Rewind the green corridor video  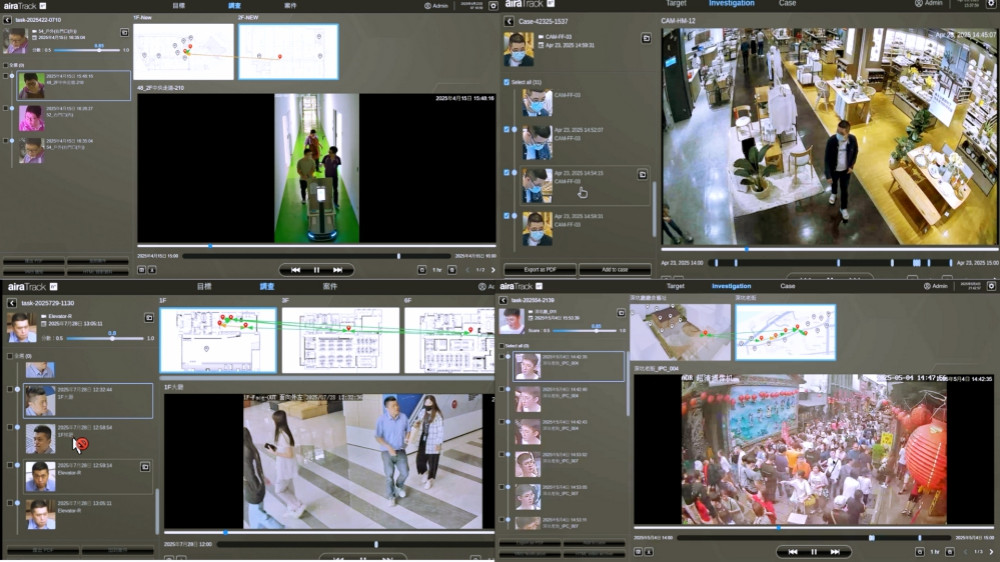click(295, 270)
